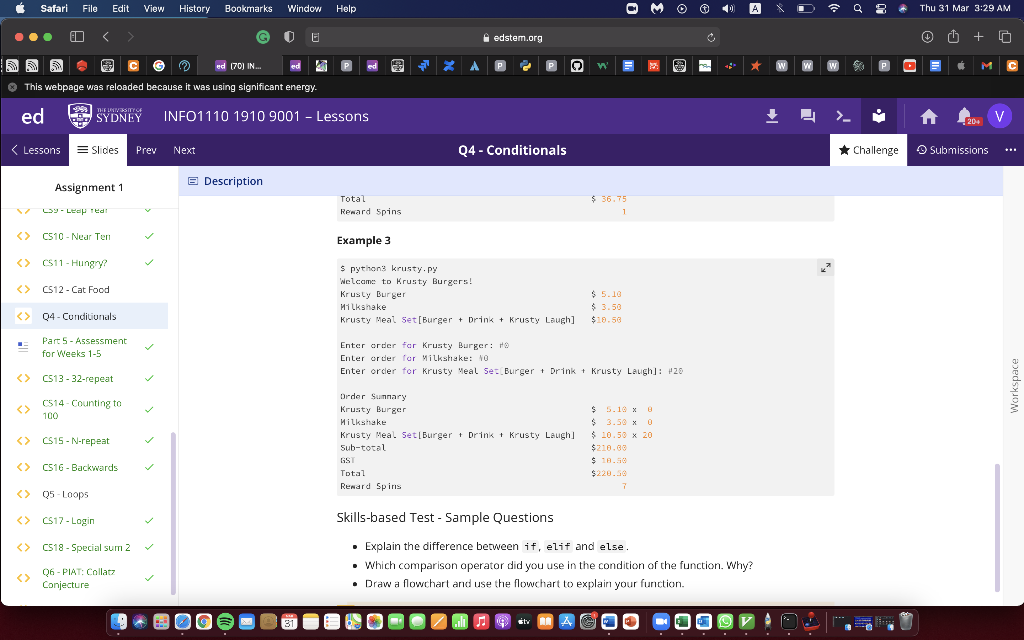The width and height of the screenshot is (1024, 640).
Task: Open the History menu in the menu bar
Action: click(193, 8)
